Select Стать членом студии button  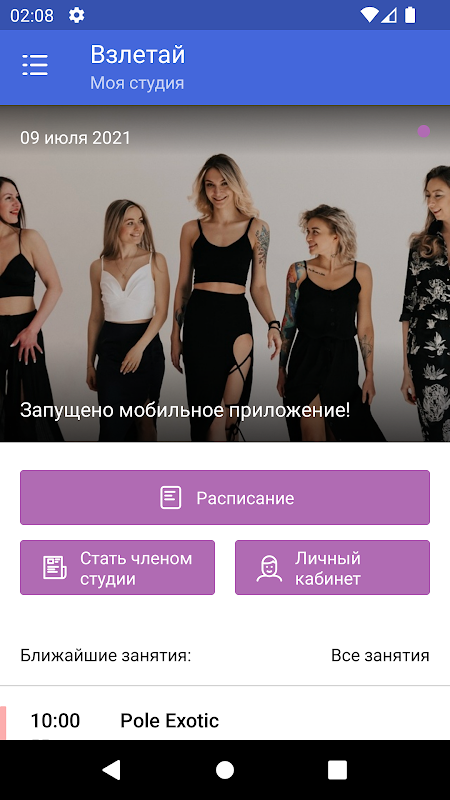click(117, 568)
